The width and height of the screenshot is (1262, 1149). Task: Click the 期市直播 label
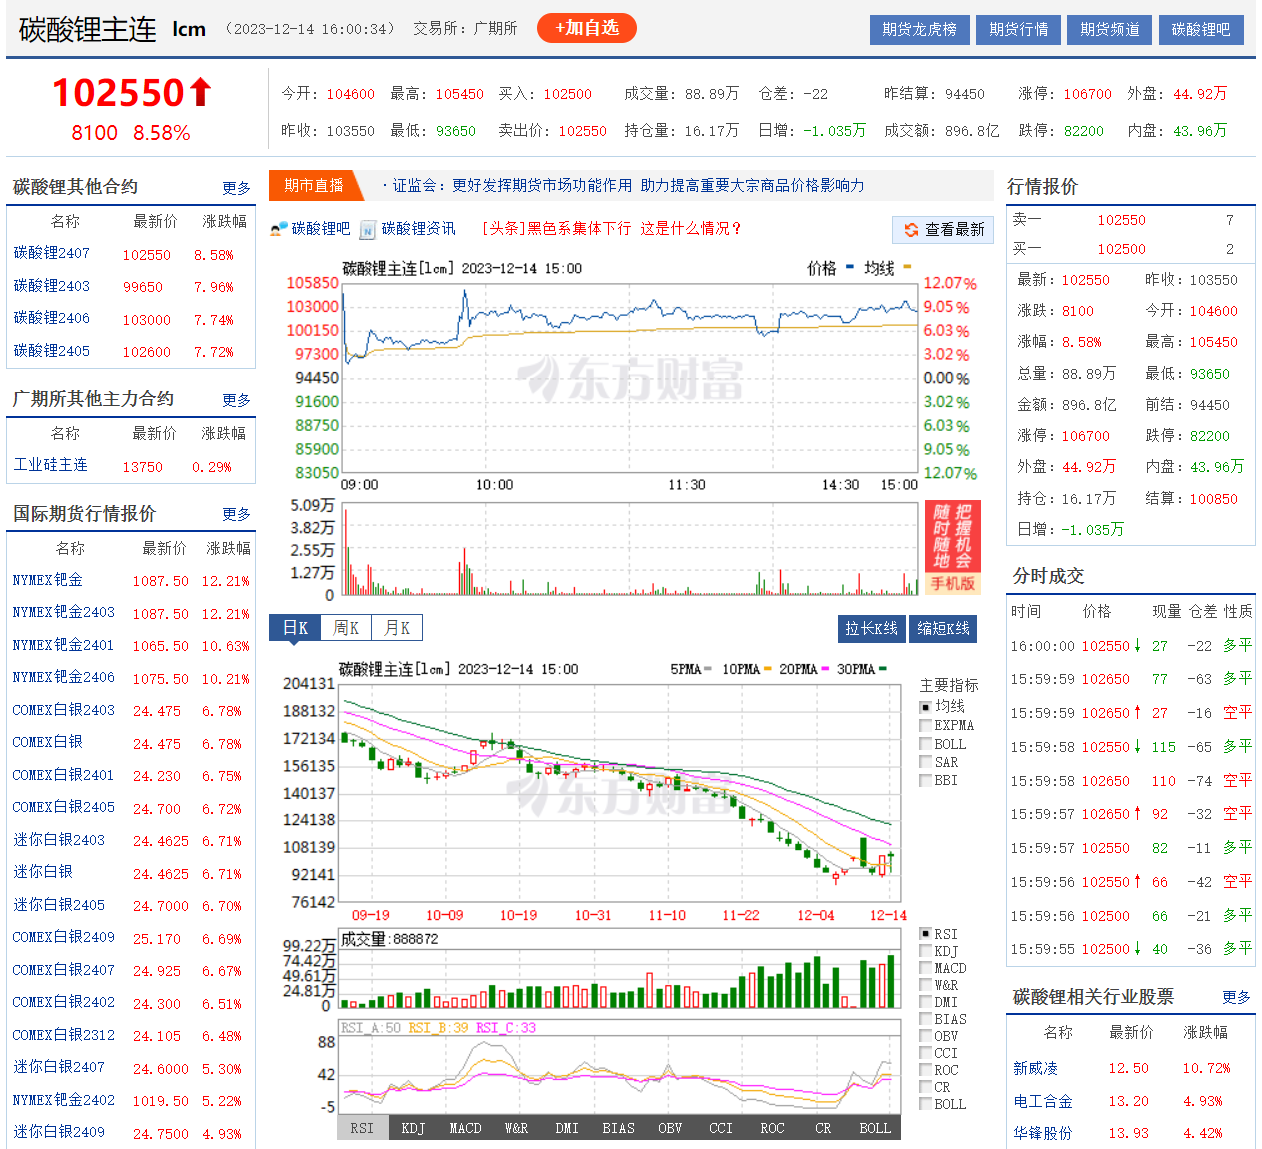pos(313,186)
